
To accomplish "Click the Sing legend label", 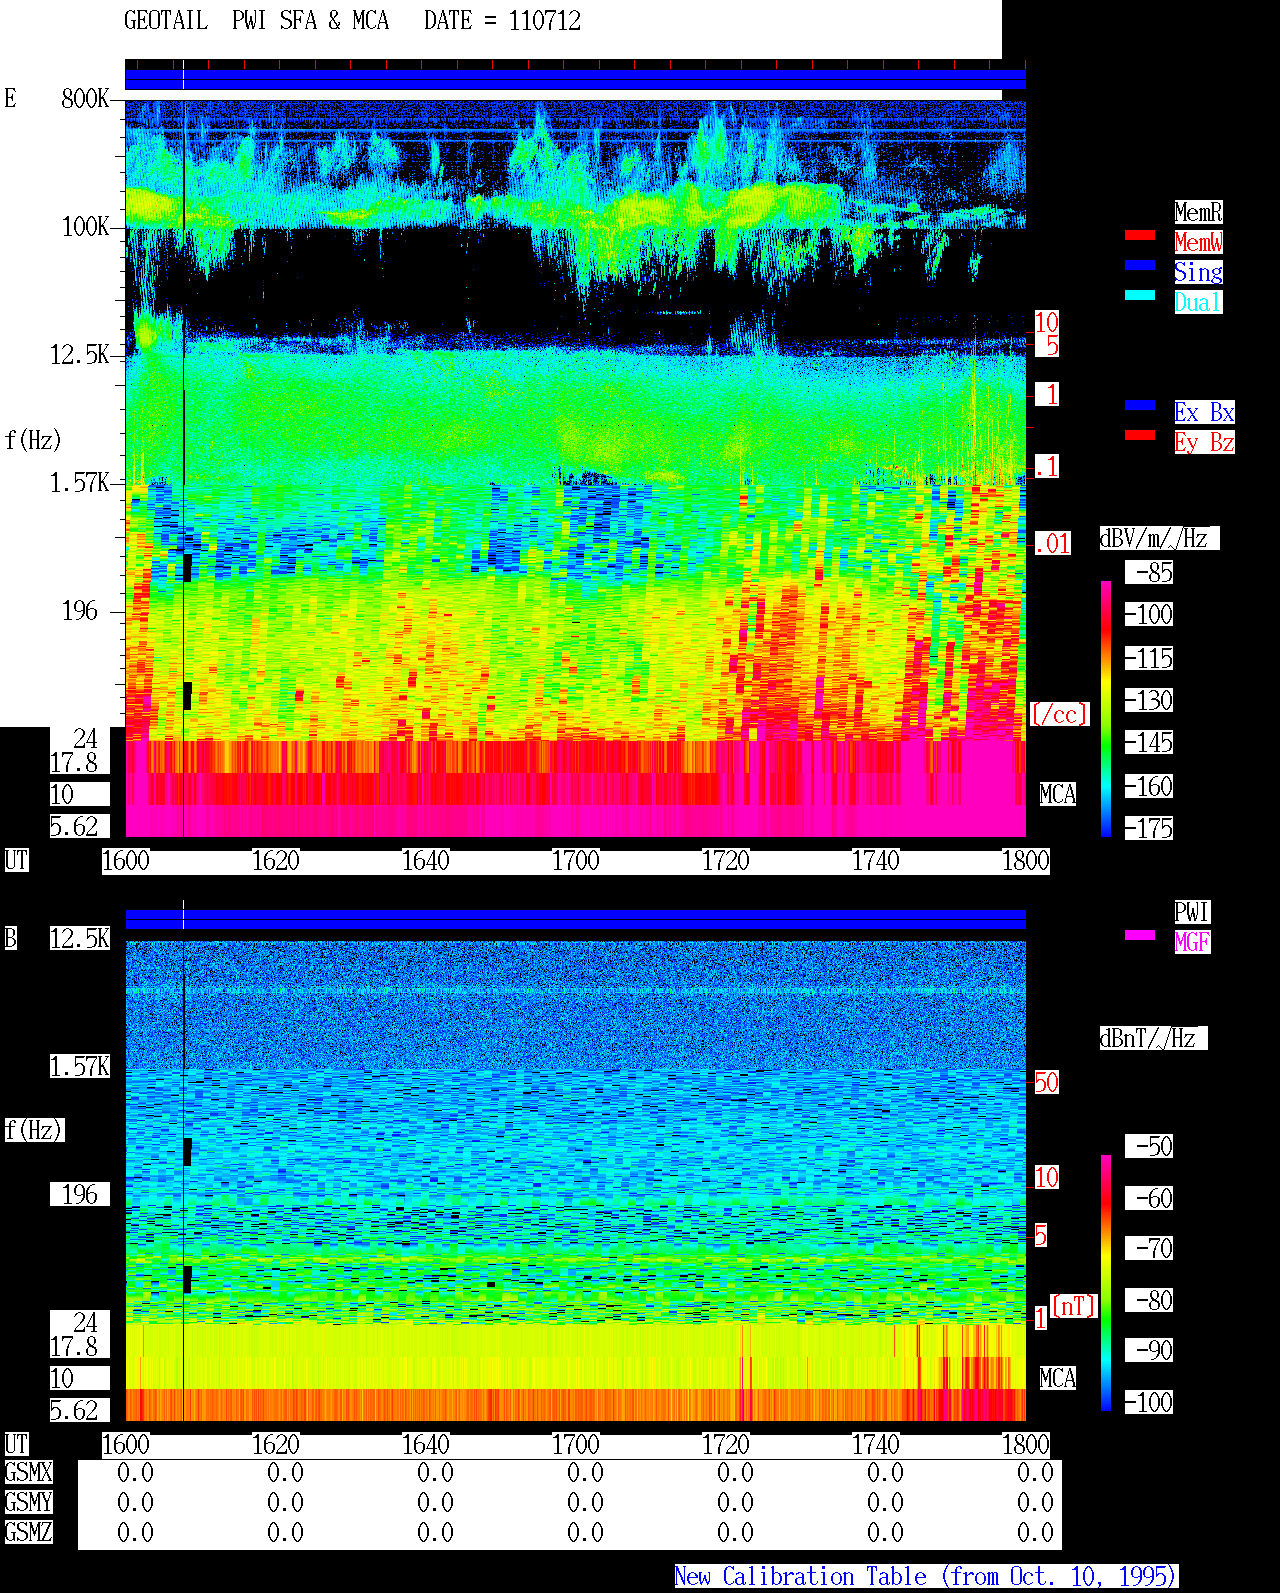I will pos(1198,272).
